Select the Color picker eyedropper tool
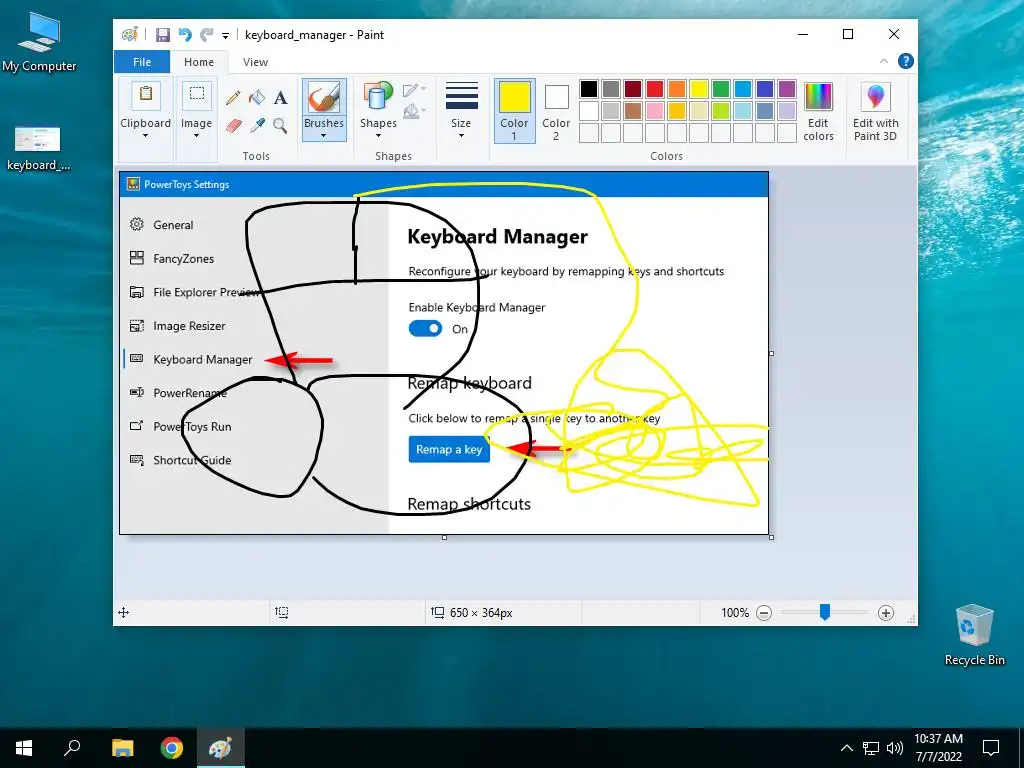The height and width of the screenshot is (768, 1024). (257, 125)
